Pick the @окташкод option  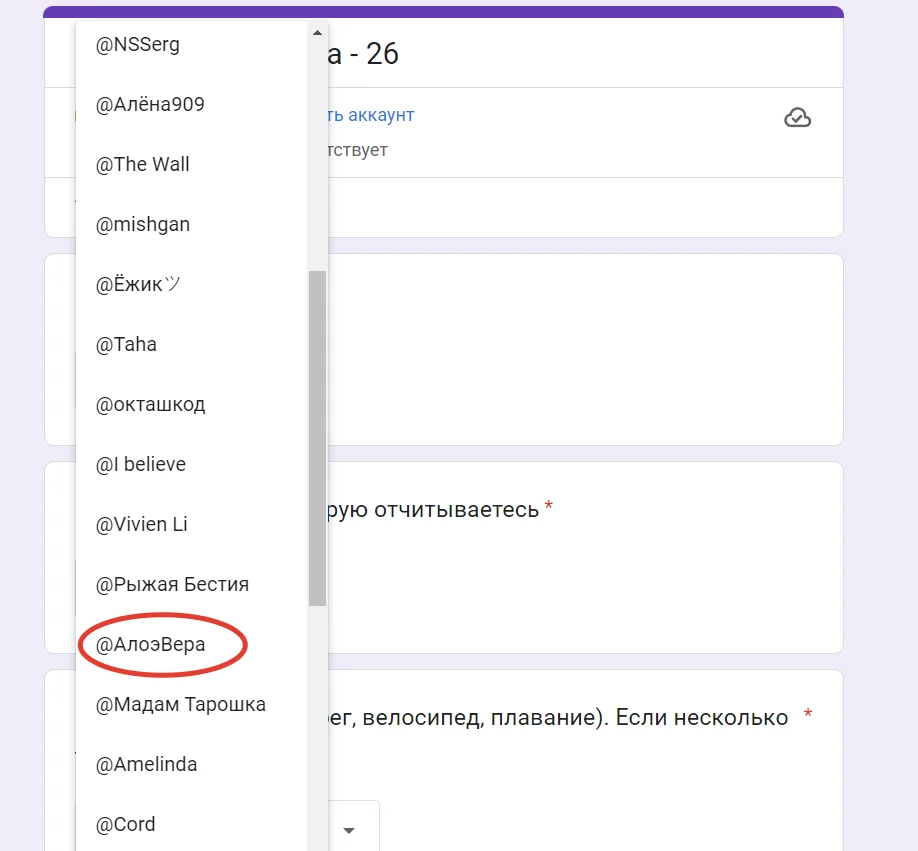[x=151, y=405]
